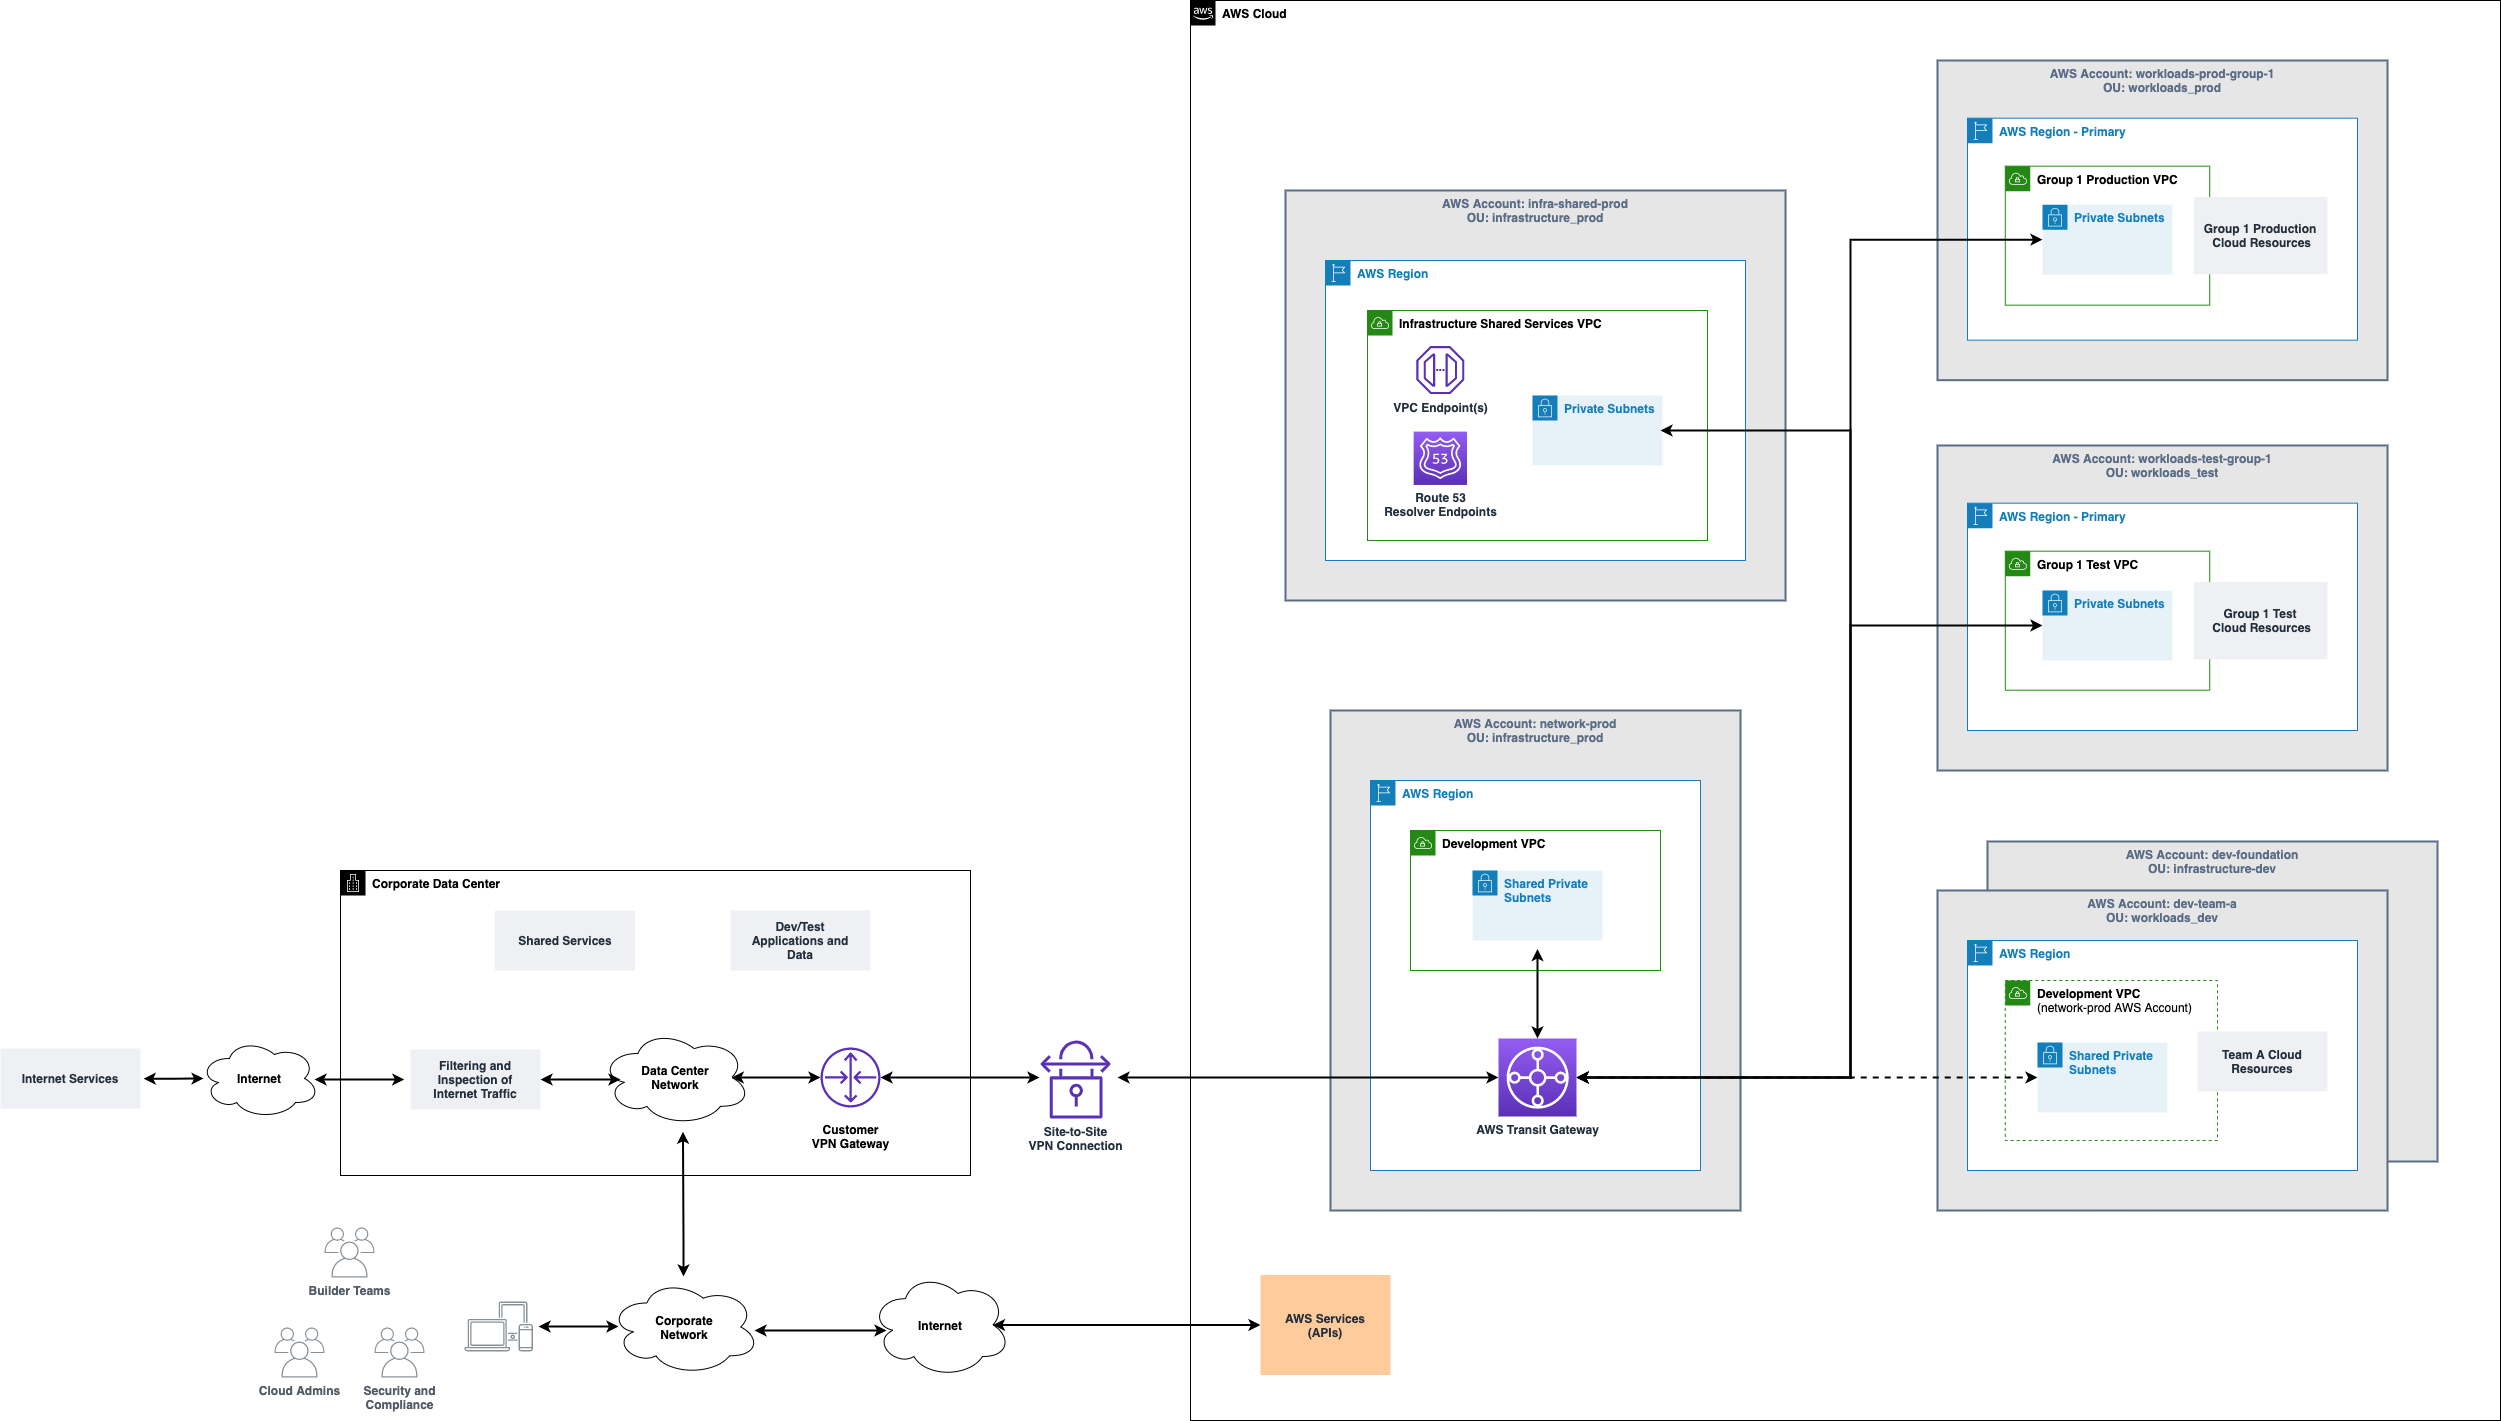Click the "AWS Account: dev-team-a" label
Viewport: 2501px width, 1421px height.
[x=2161, y=904]
